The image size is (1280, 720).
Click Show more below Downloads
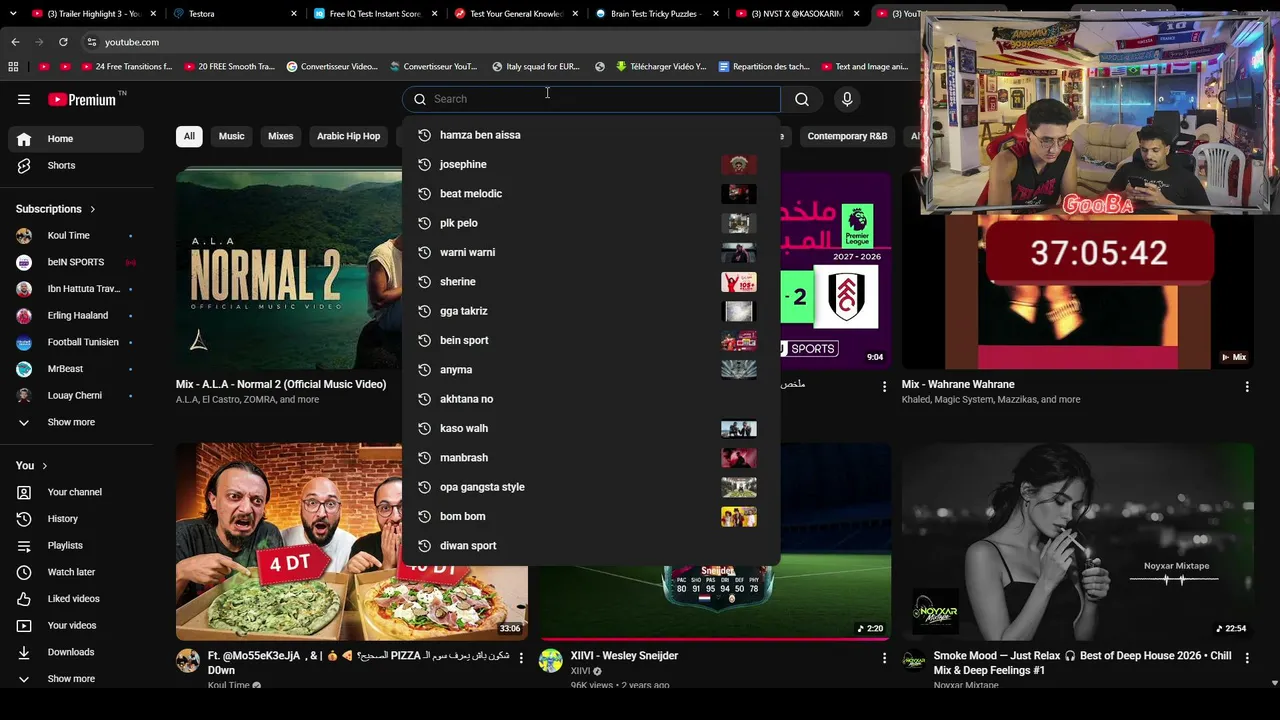[75, 679]
